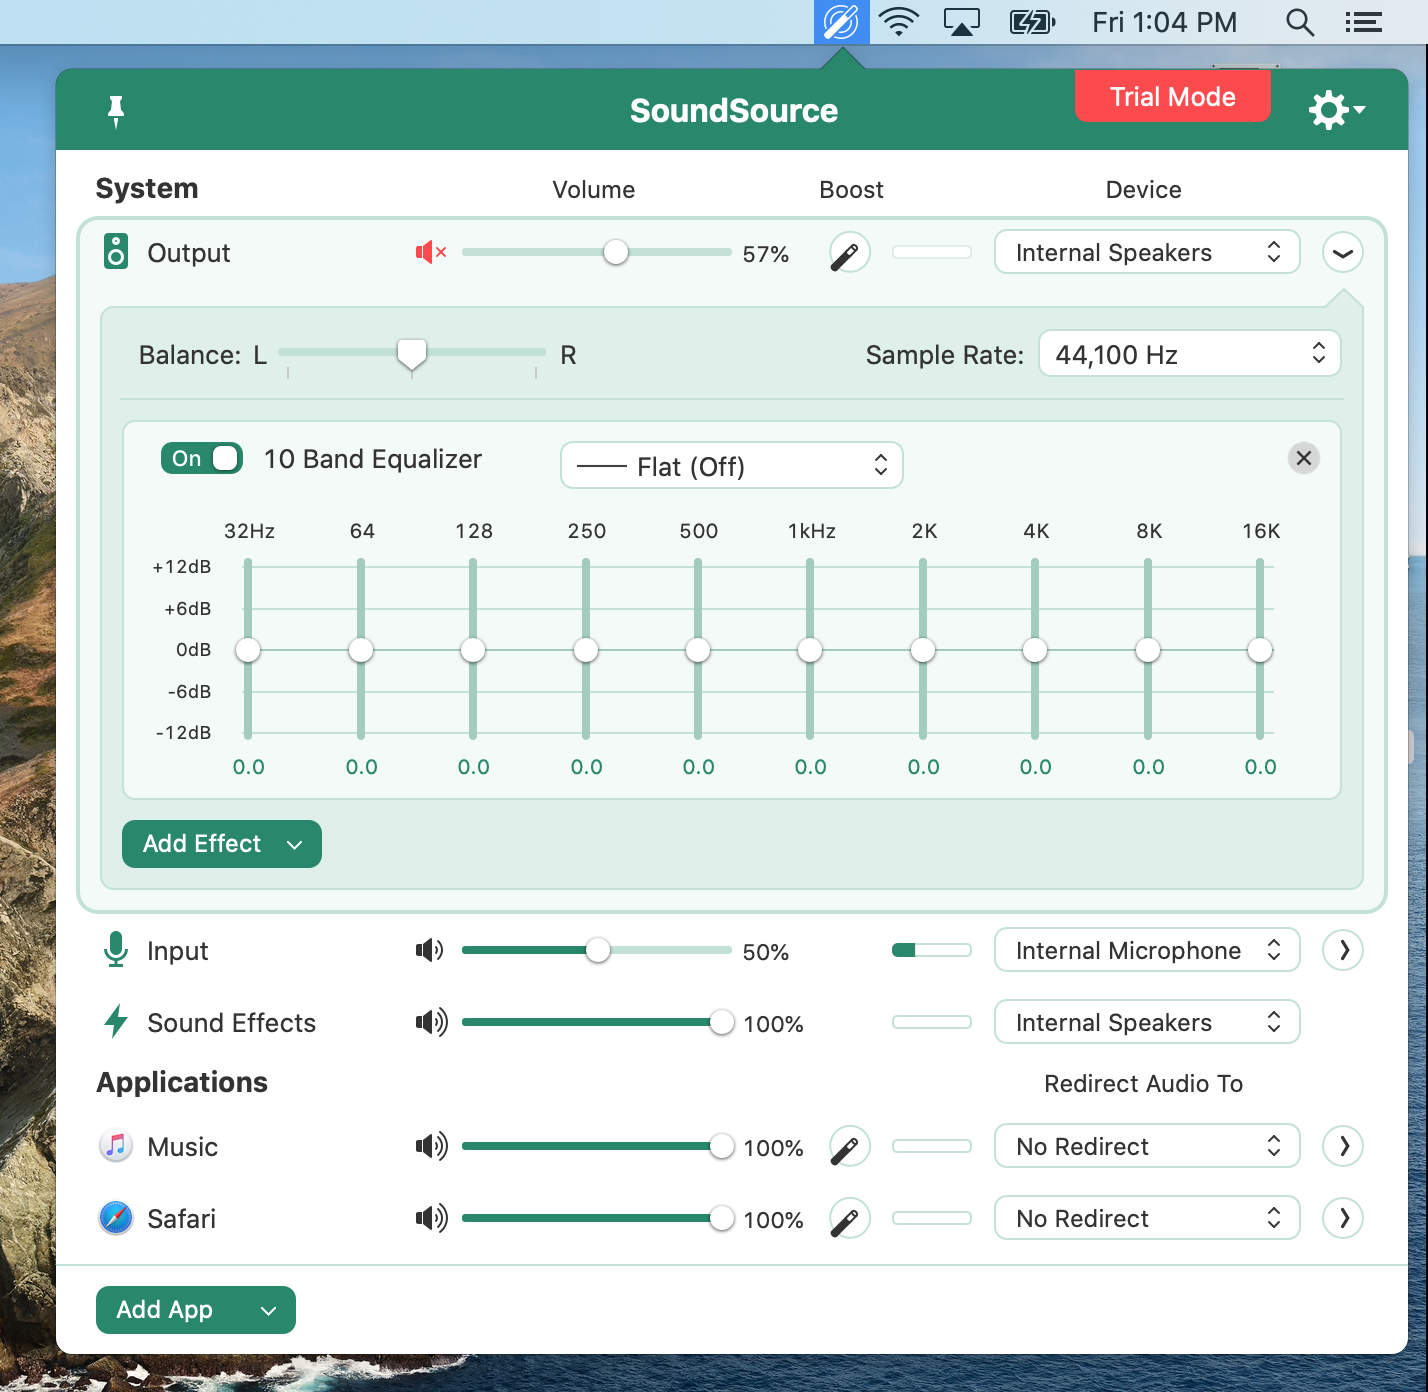Click the Add App button
Screen dimensions: 1428x1392
[x=196, y=1310]
